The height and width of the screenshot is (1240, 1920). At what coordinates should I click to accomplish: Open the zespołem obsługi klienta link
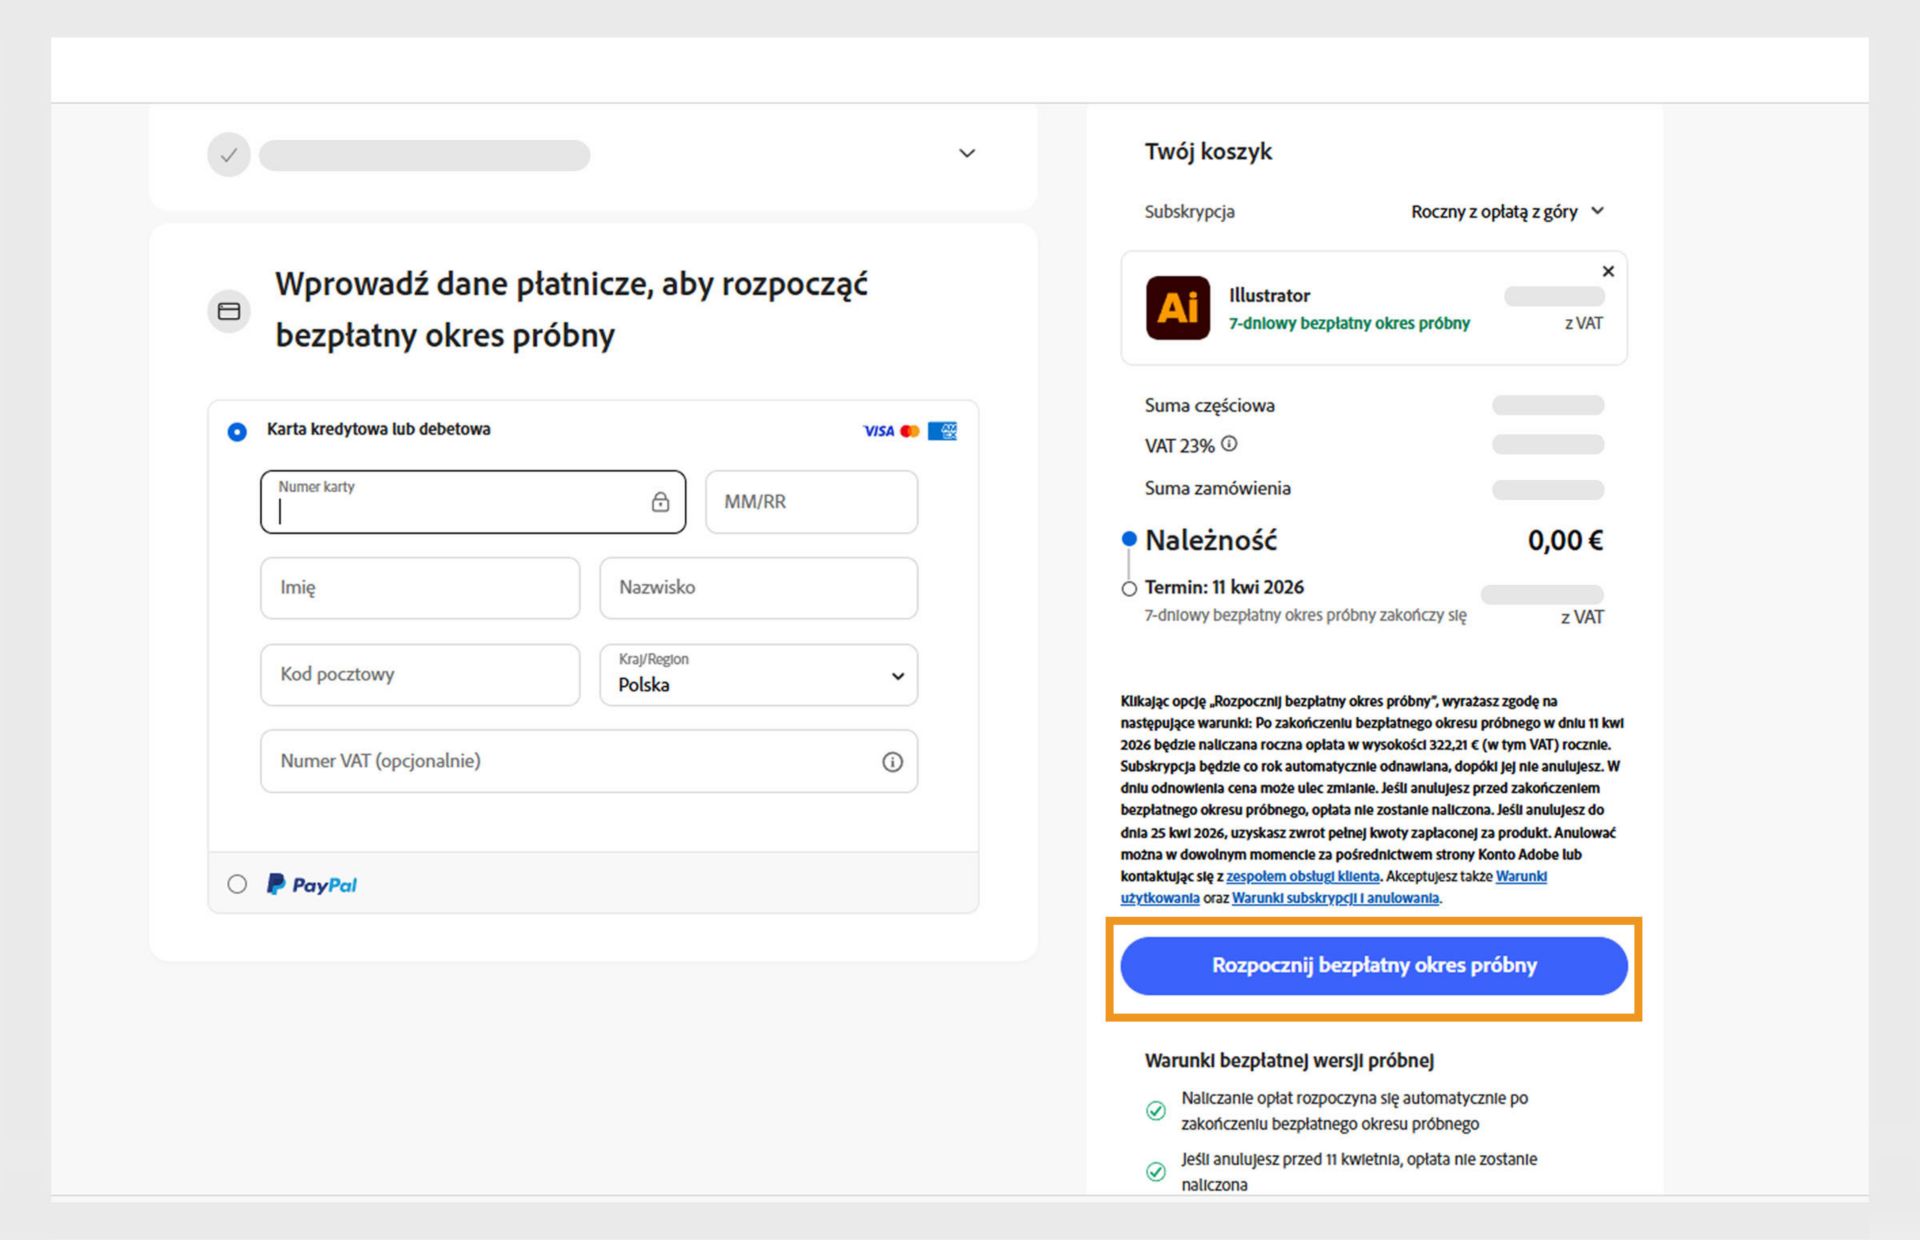[x=1305, y=876]
